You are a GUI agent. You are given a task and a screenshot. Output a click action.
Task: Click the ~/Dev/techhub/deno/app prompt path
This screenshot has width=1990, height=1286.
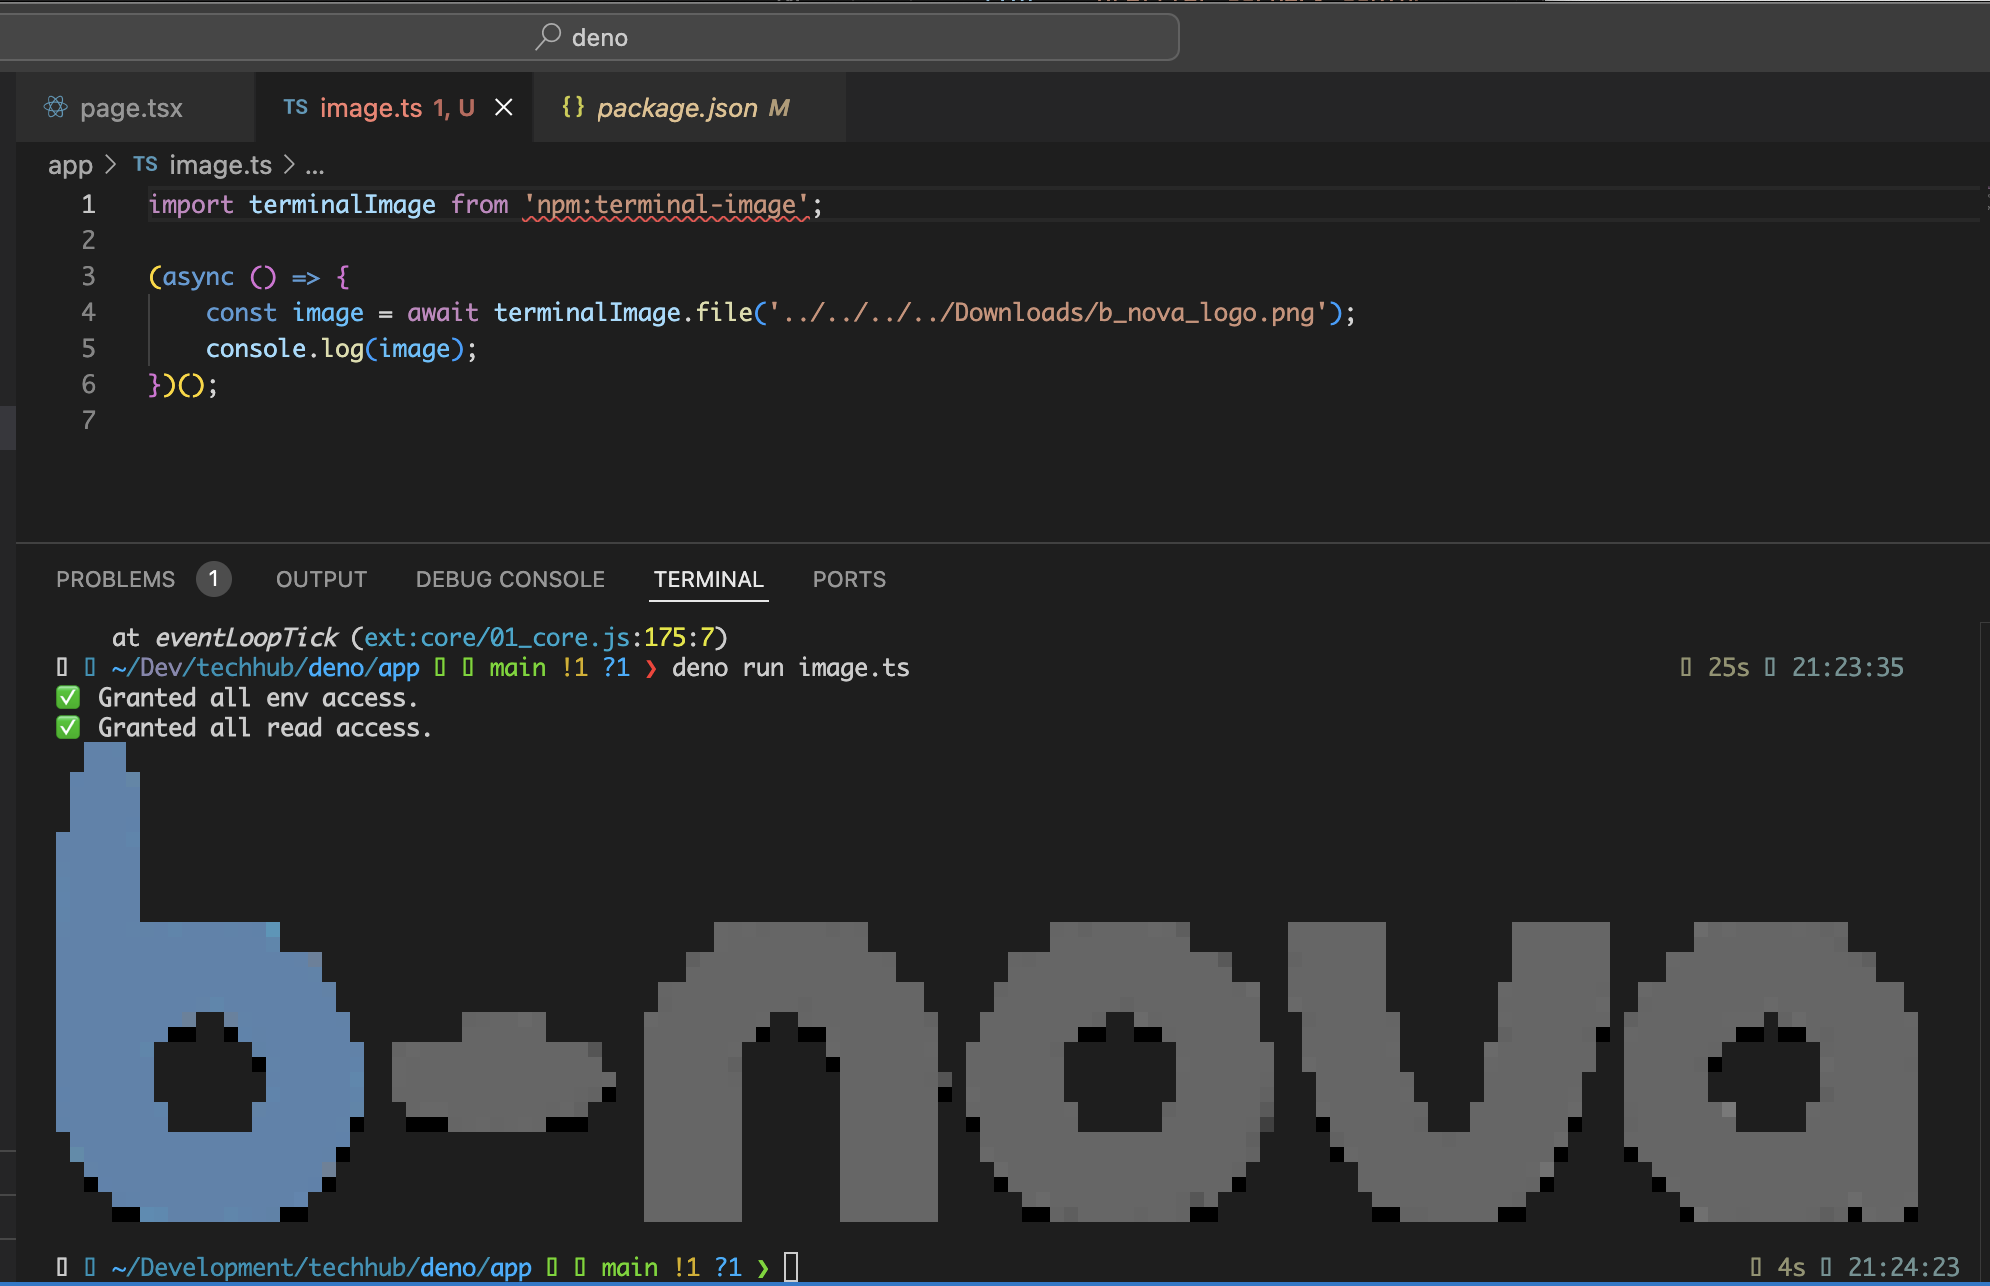pos(265,667)
